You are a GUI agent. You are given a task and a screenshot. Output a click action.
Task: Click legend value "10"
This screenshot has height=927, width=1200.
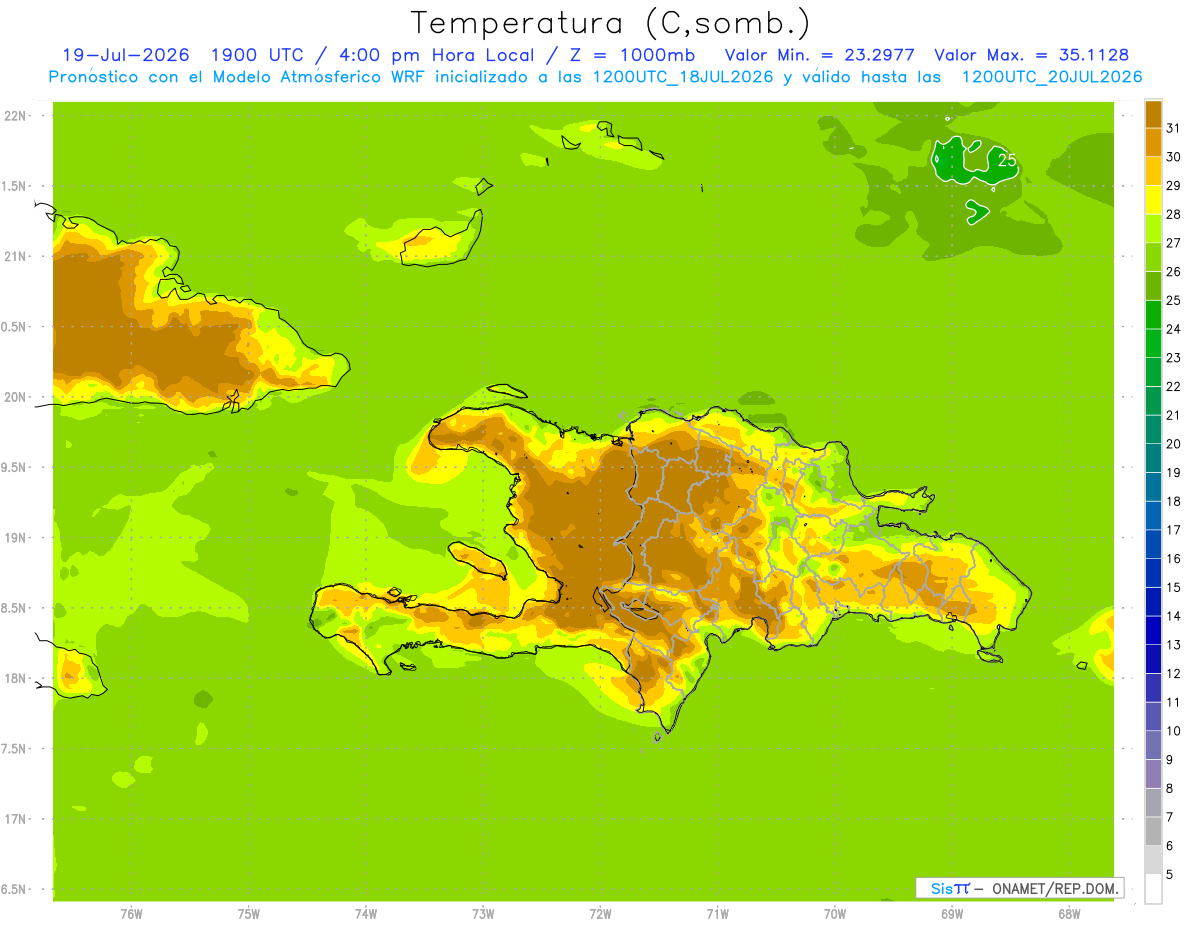pyautogui.click(x=1174, y=730)
